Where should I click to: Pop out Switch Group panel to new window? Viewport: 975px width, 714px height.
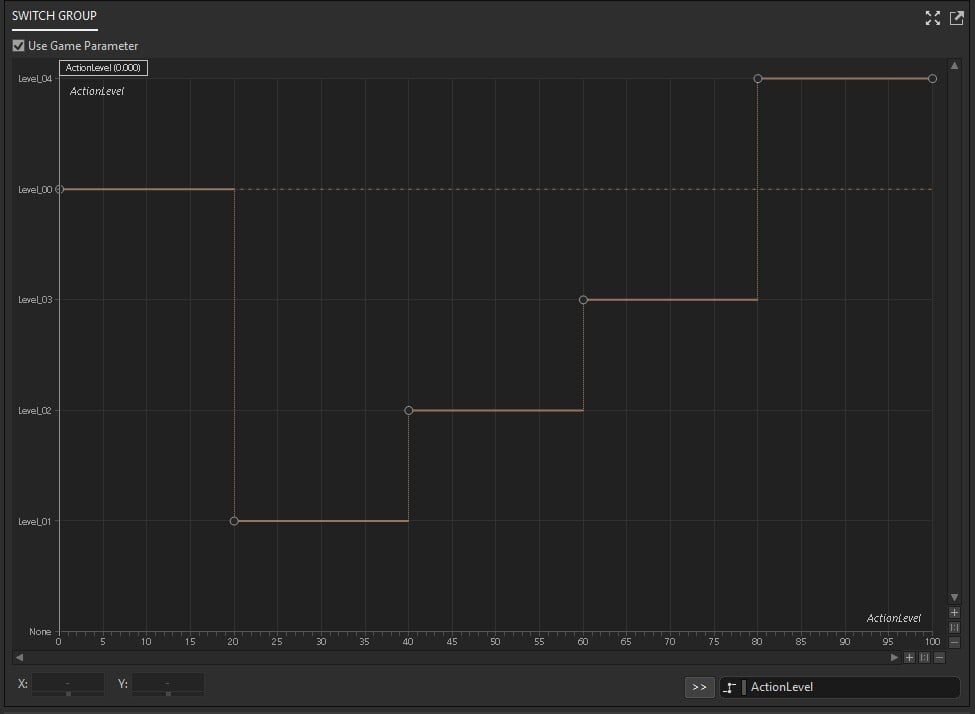pos(956,17)
